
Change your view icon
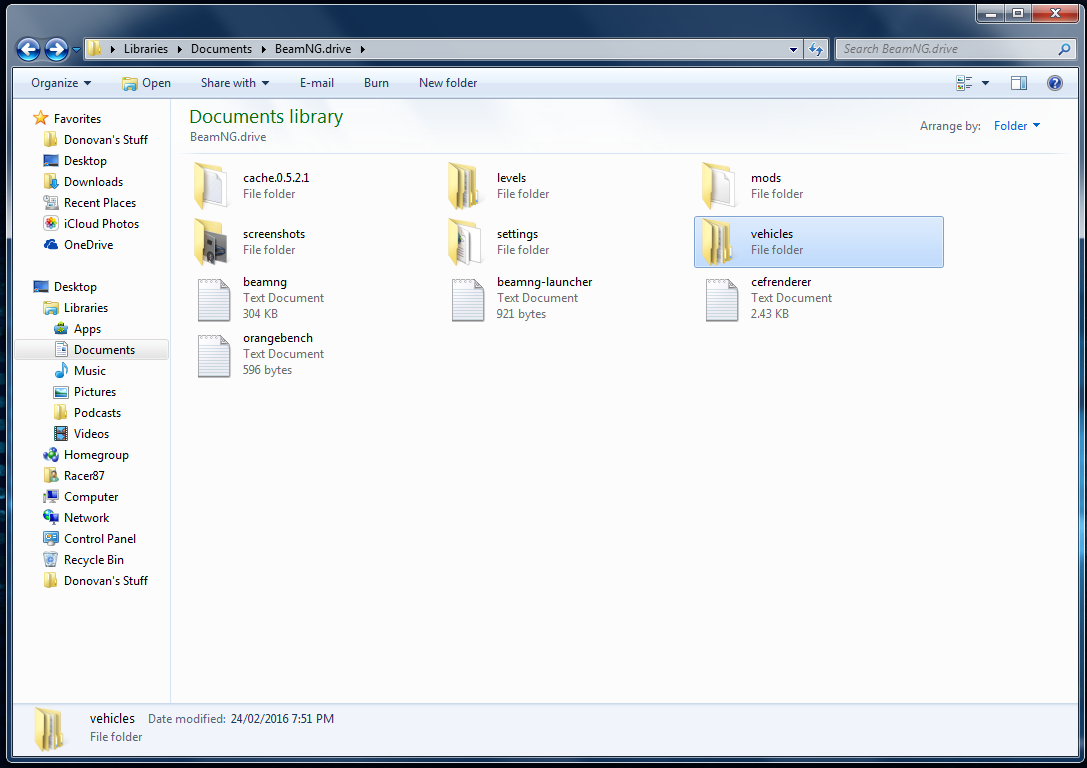pos(964,83)
